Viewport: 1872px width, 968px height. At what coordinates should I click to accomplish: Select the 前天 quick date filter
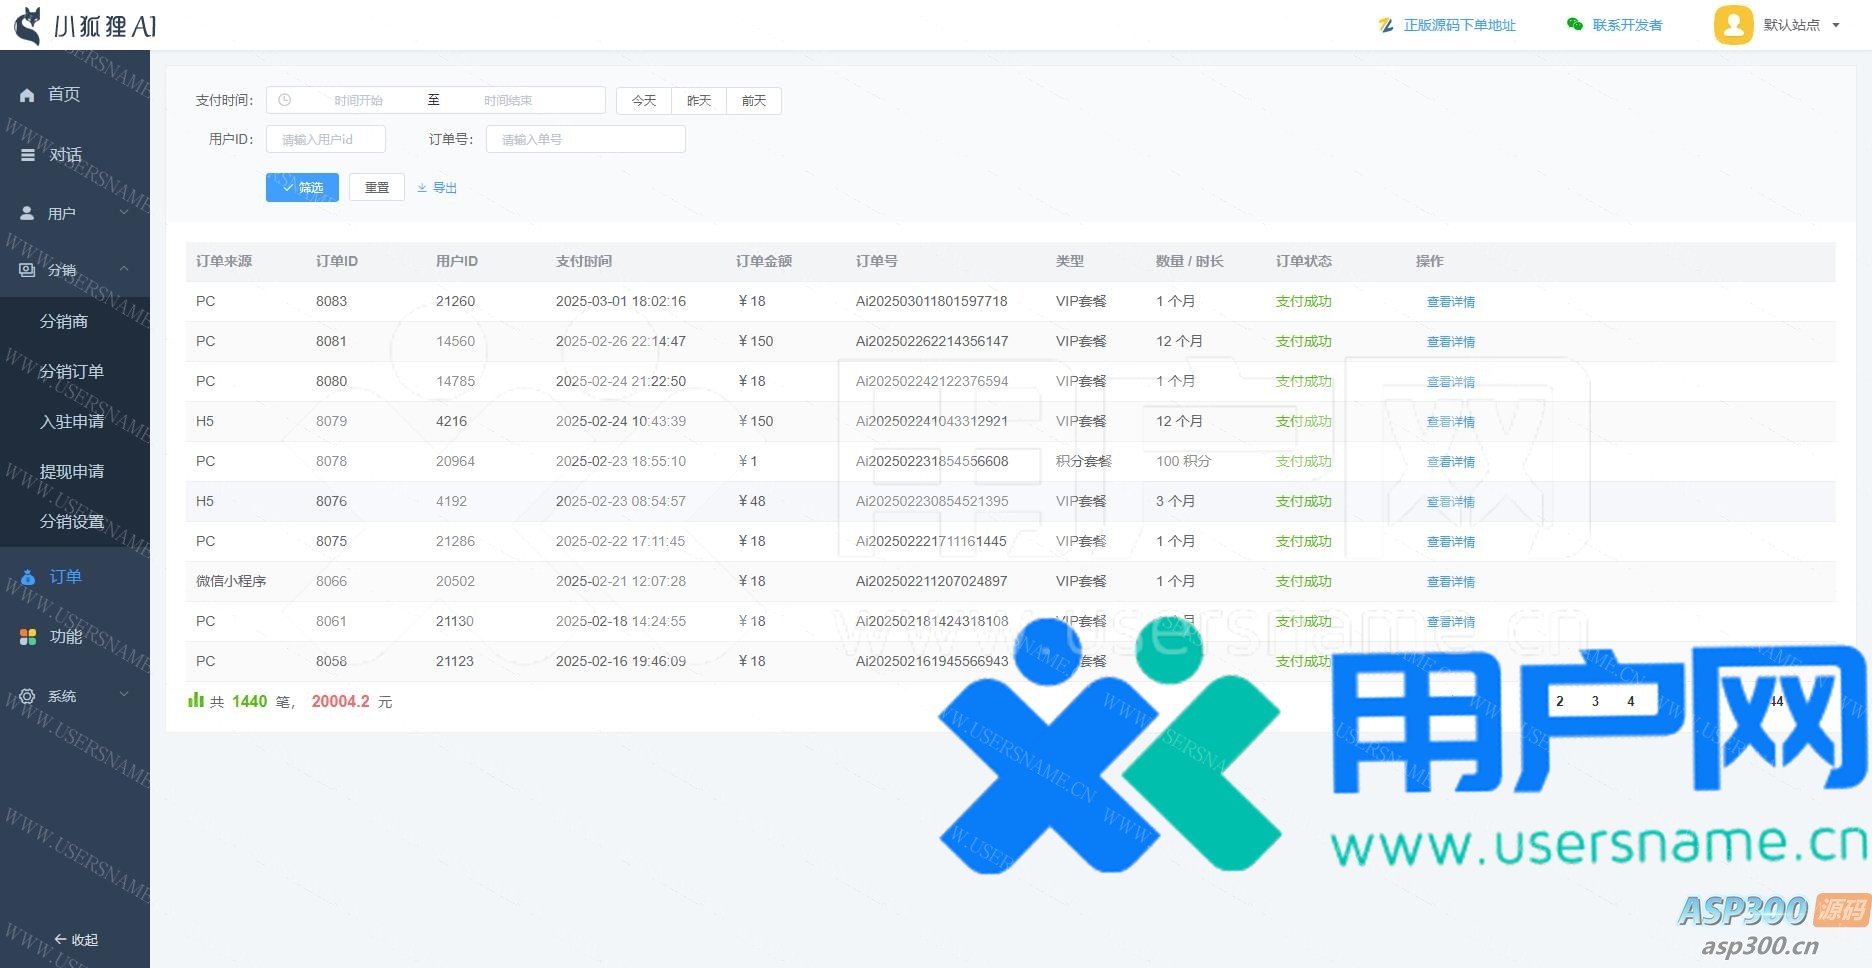[x=754, y=101]
